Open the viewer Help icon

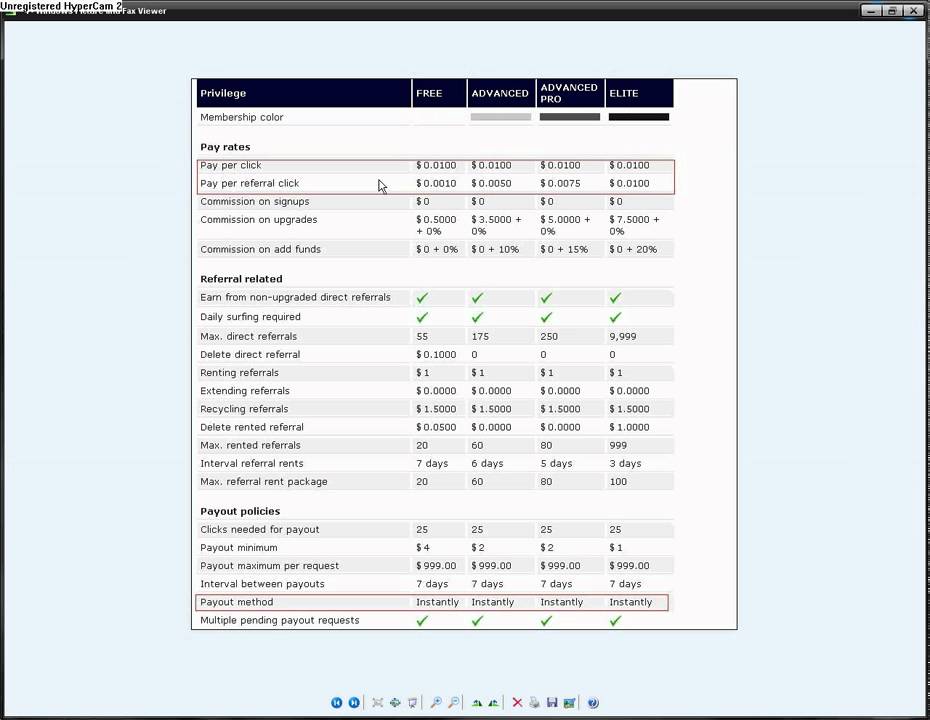[593, 703]
